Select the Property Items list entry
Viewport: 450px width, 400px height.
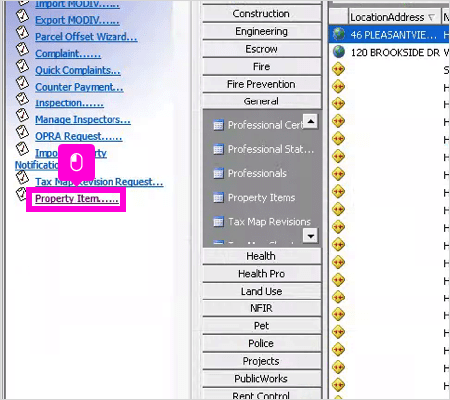[x=261, y=198]
